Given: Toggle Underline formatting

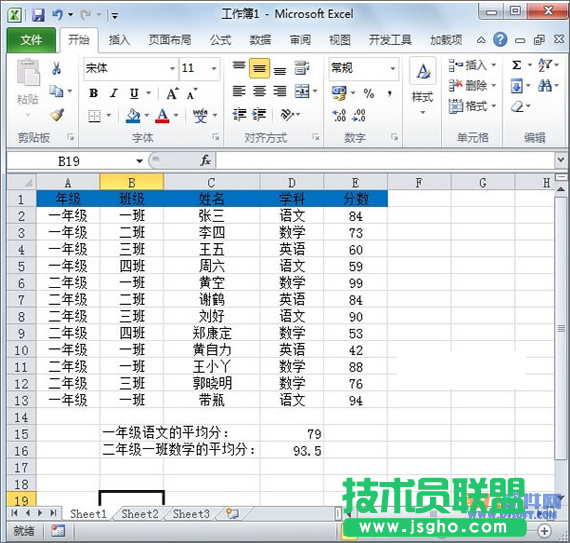Looking at the screenshot, I should 134,93.
